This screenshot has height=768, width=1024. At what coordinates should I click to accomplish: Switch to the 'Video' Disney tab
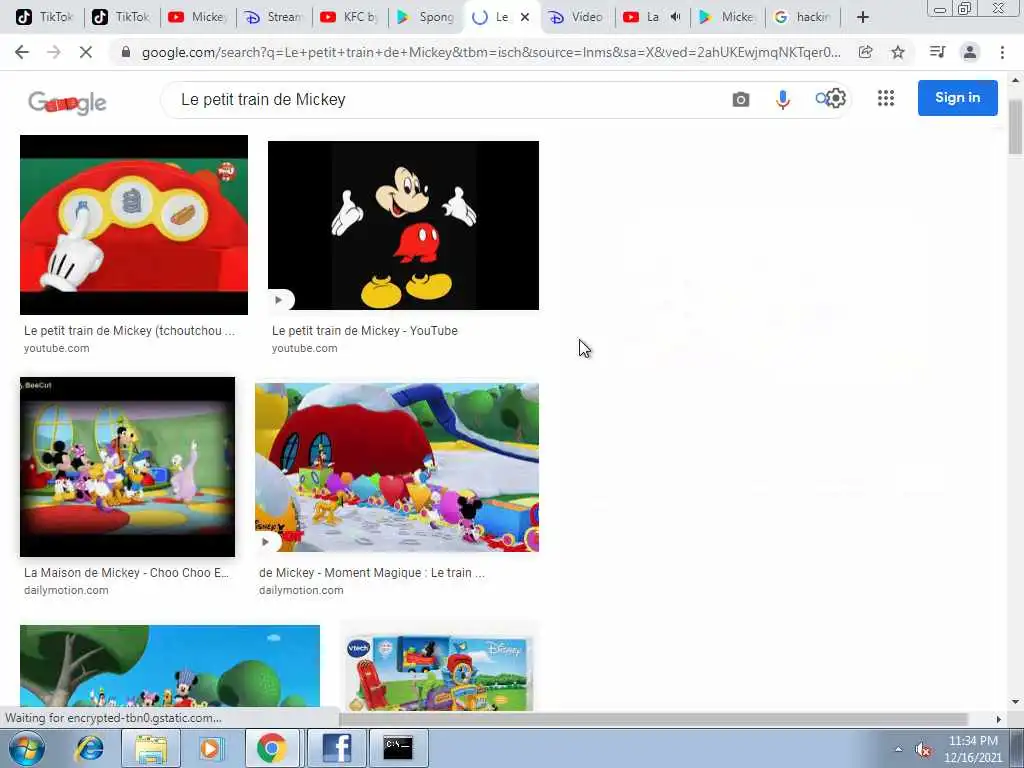[x=577, y=17]
